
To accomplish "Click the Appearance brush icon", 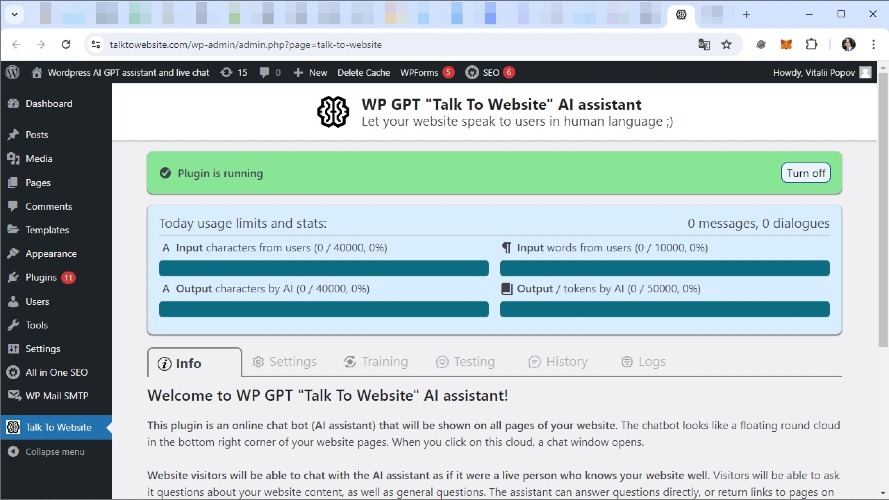I will pyautogui.click(x=13, y=253).
